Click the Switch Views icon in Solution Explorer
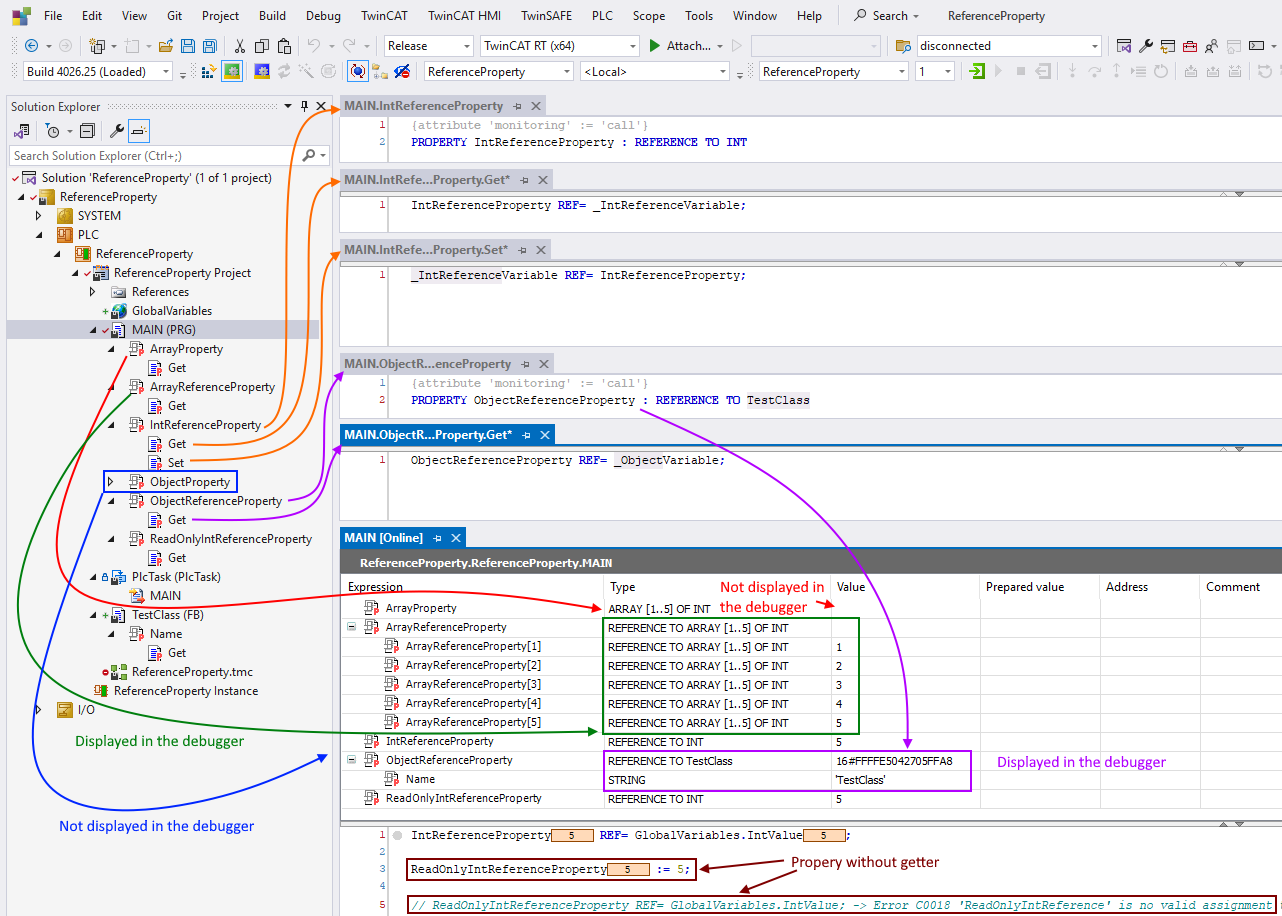This screenshot has width=1282, height=916. (21, 131)
